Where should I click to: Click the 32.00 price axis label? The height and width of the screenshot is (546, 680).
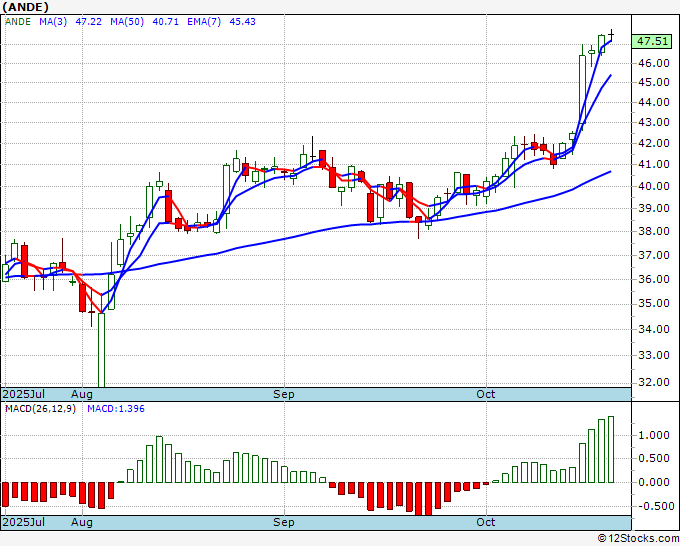(x=654, y=382)
